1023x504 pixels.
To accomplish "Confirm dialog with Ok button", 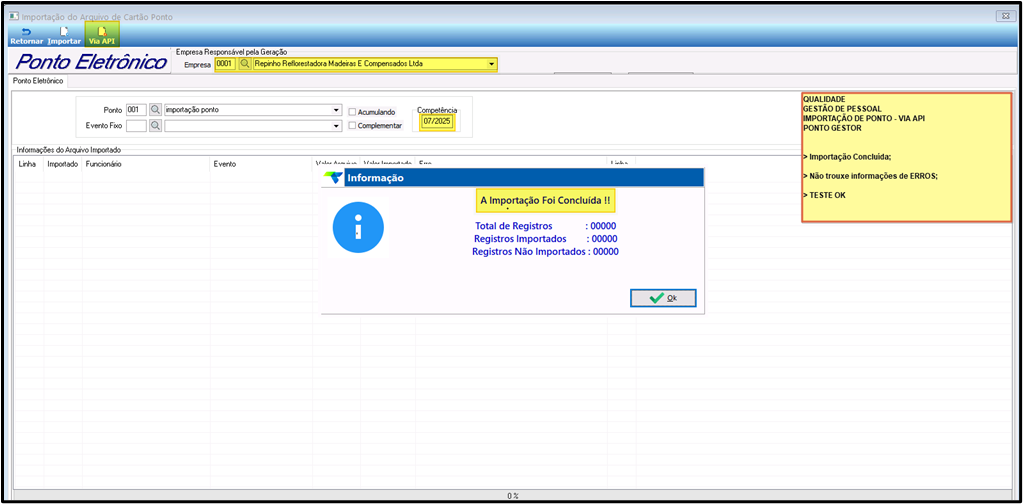I will [663, 298].
